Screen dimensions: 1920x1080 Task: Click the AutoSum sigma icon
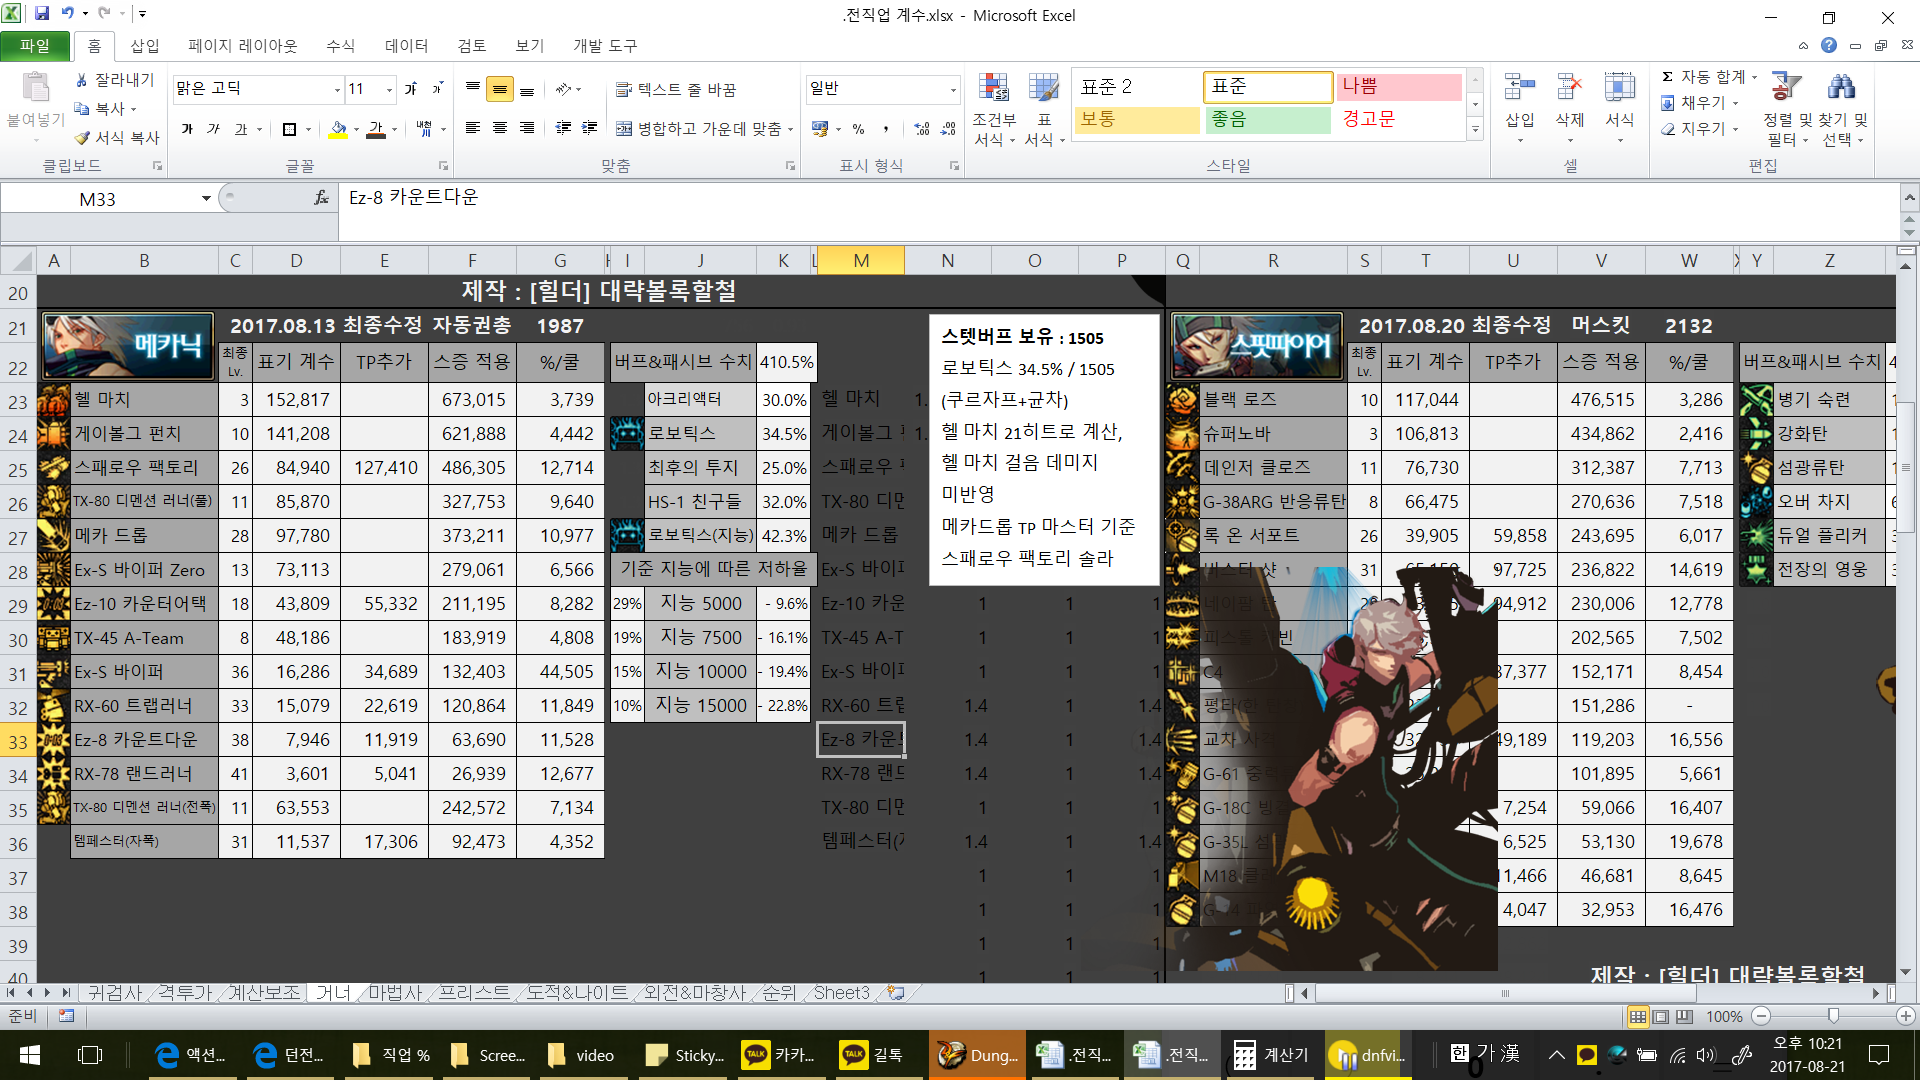pos(1667,77)
